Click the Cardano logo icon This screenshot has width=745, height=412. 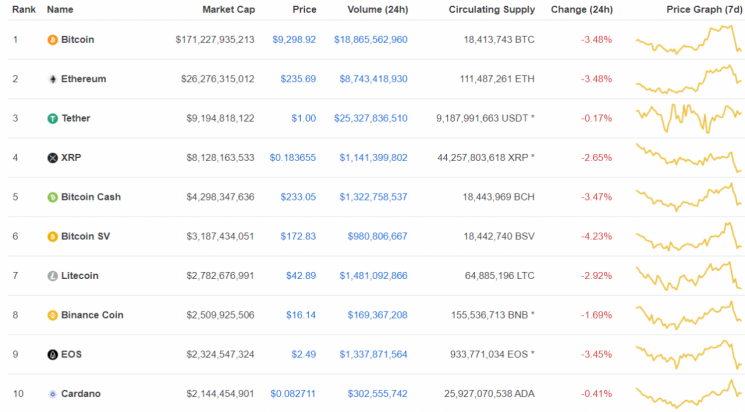pyautogui.click(x=52, y=394)
